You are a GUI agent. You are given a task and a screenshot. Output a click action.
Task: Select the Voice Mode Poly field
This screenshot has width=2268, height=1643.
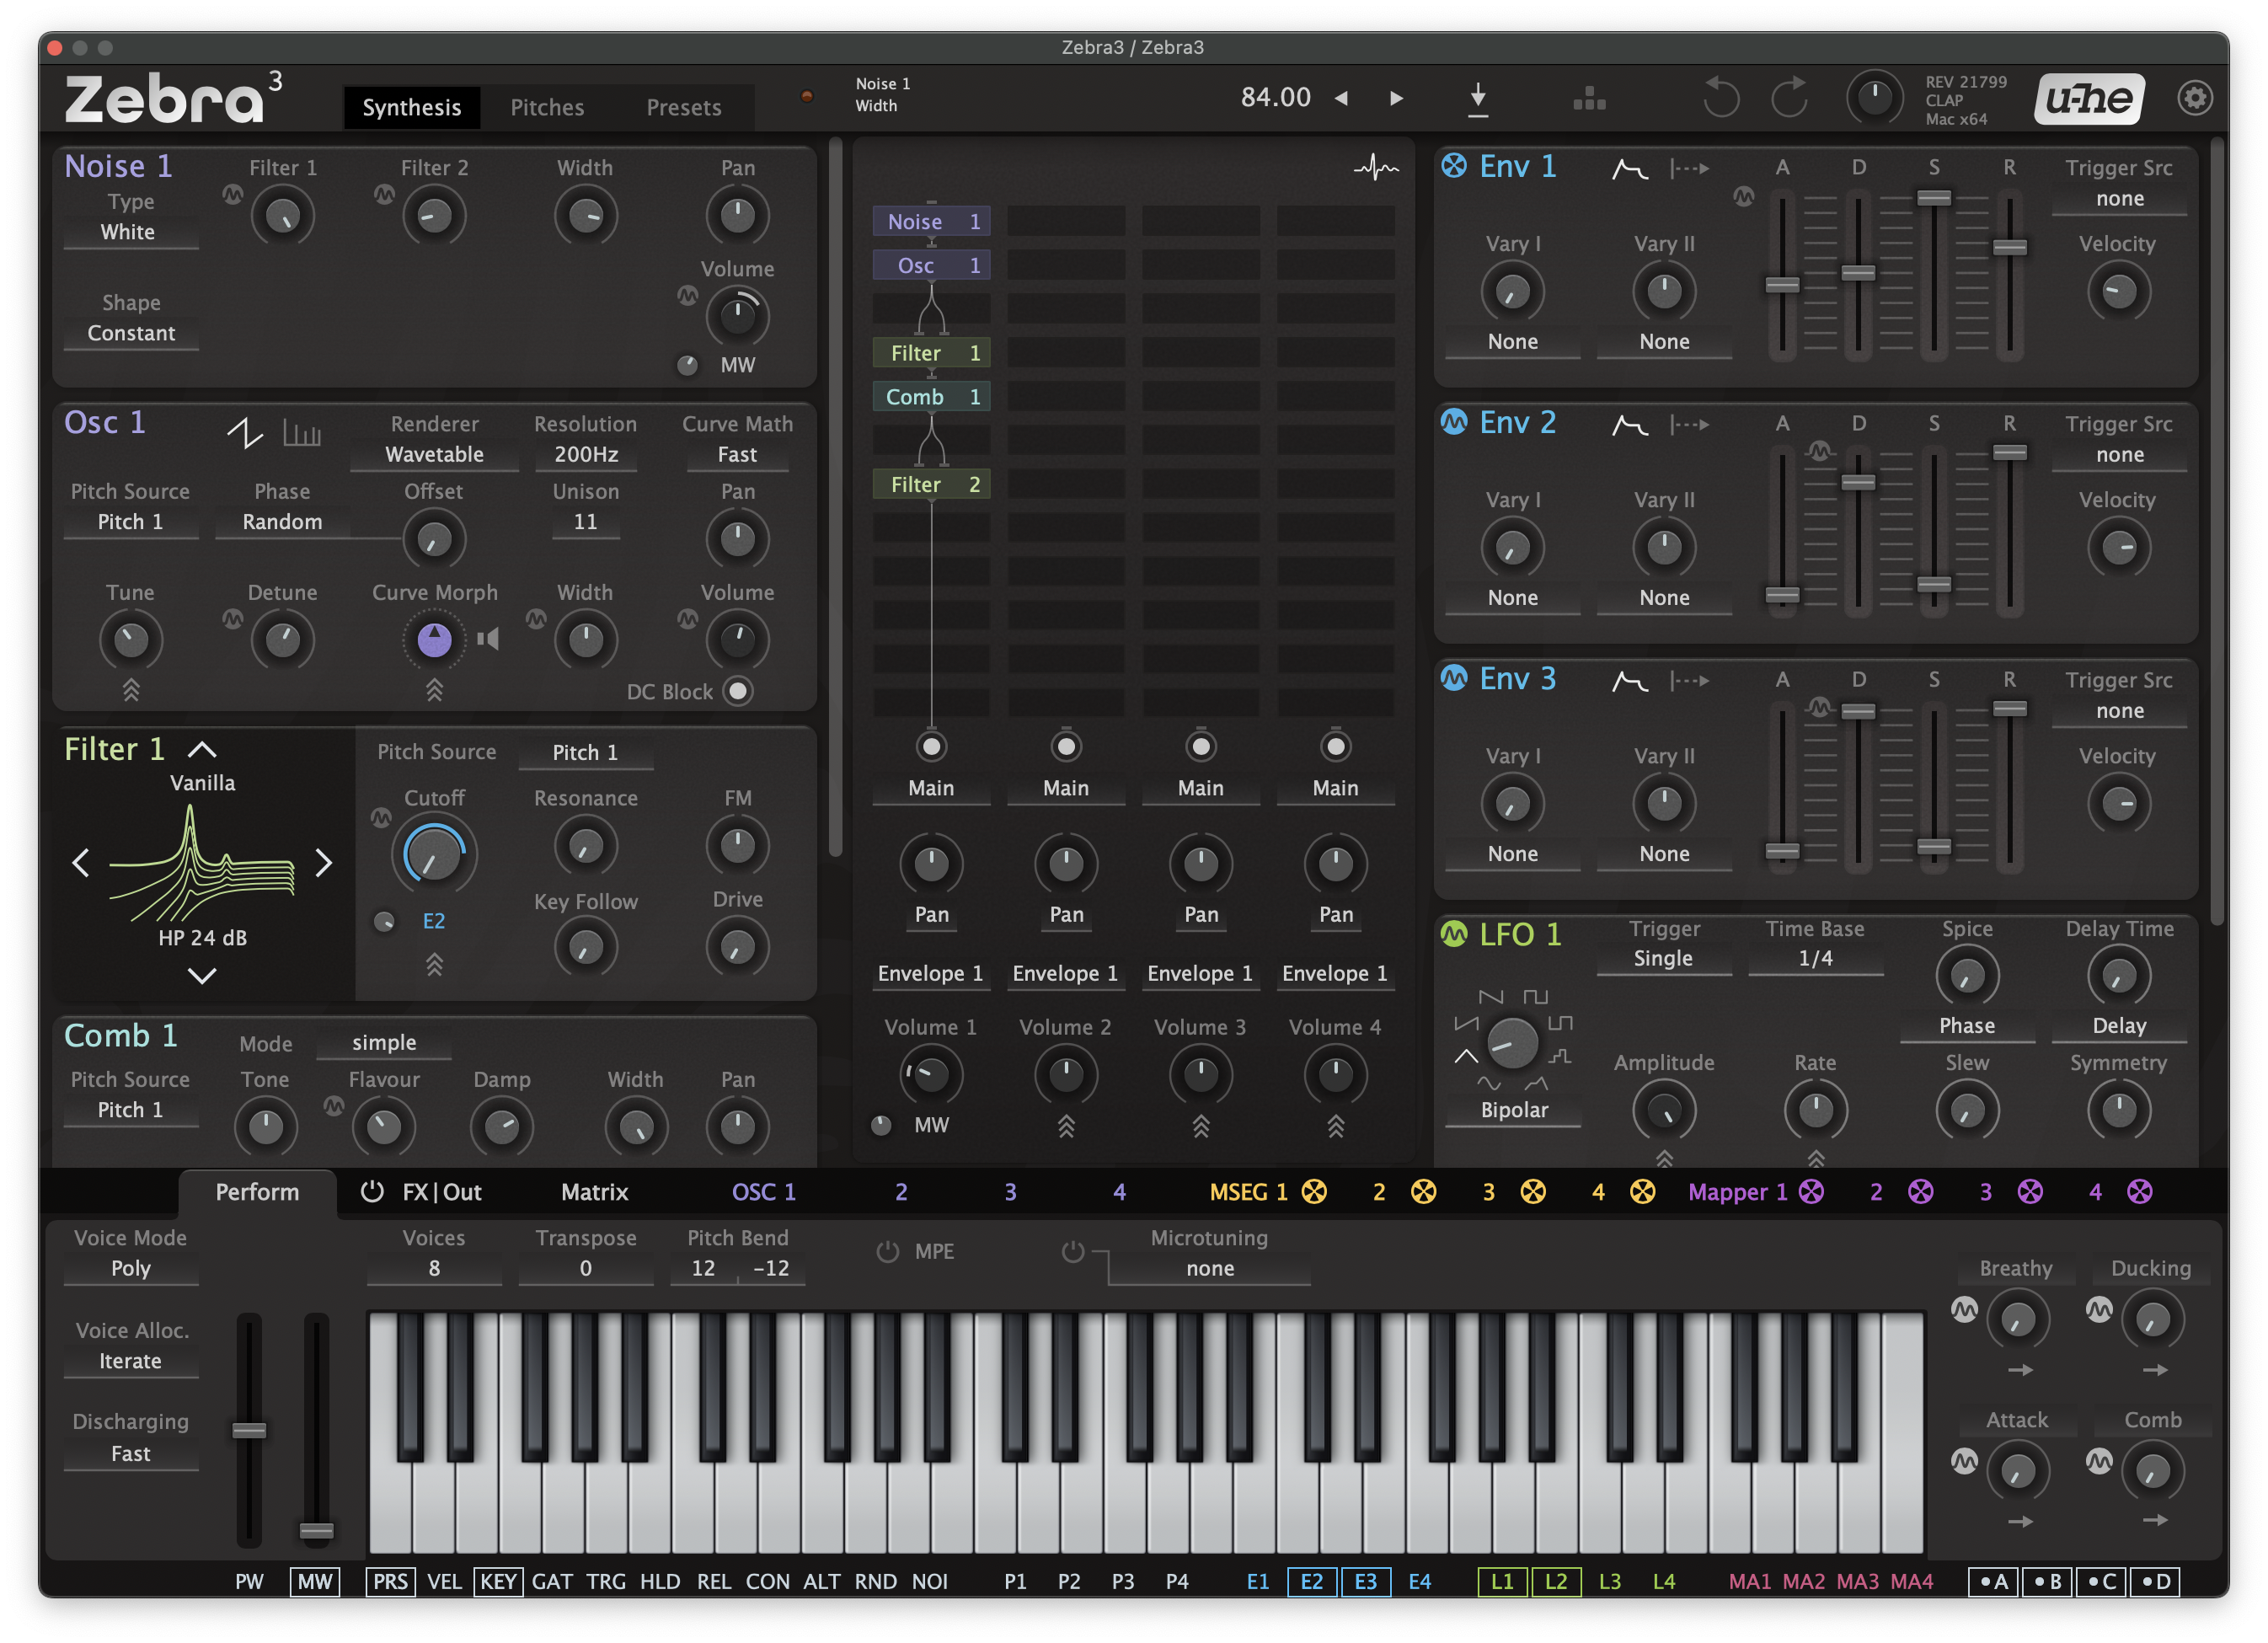[x=130, y=1268]
